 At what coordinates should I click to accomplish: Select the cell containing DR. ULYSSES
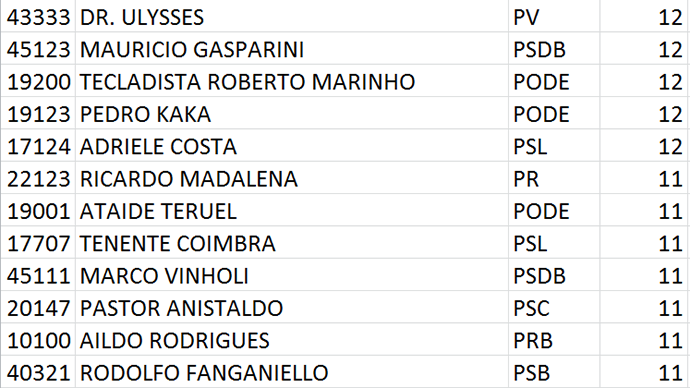(292, 17)
